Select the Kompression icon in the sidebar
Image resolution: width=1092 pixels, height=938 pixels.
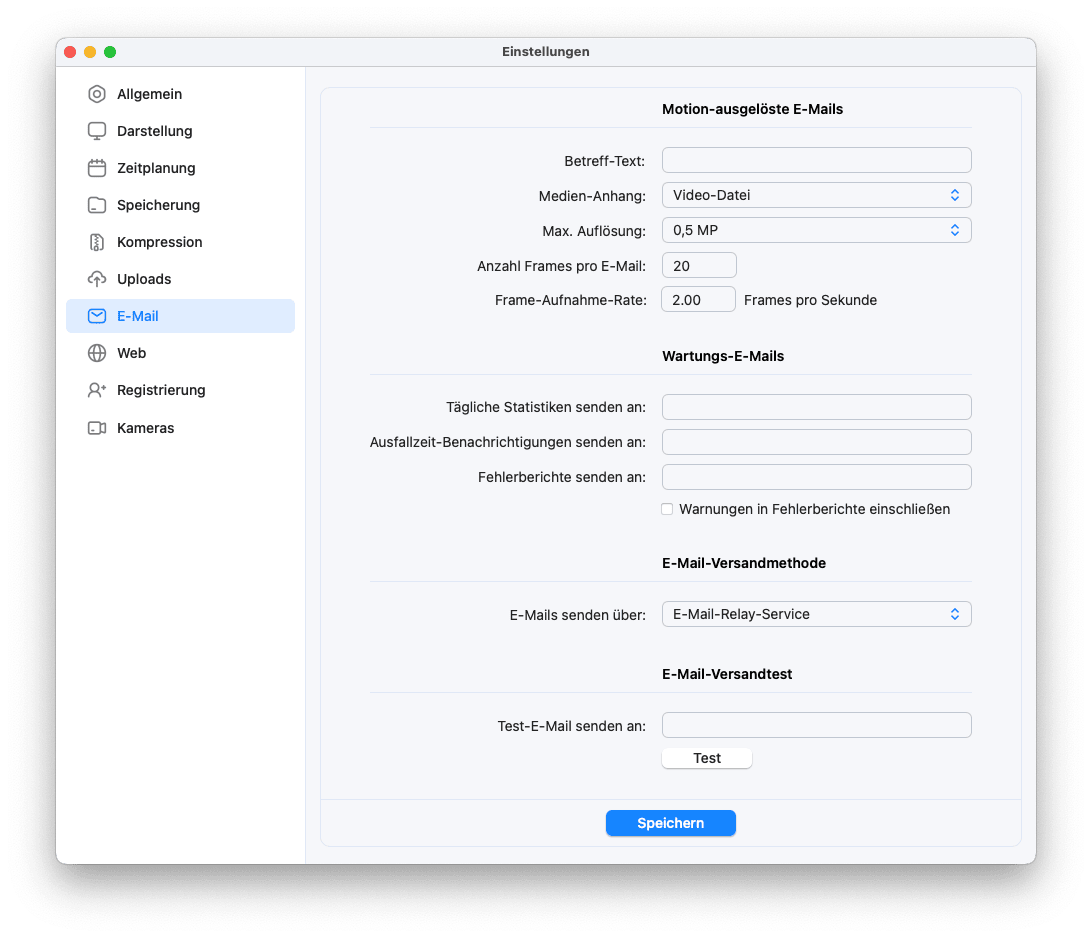(97, 242)
